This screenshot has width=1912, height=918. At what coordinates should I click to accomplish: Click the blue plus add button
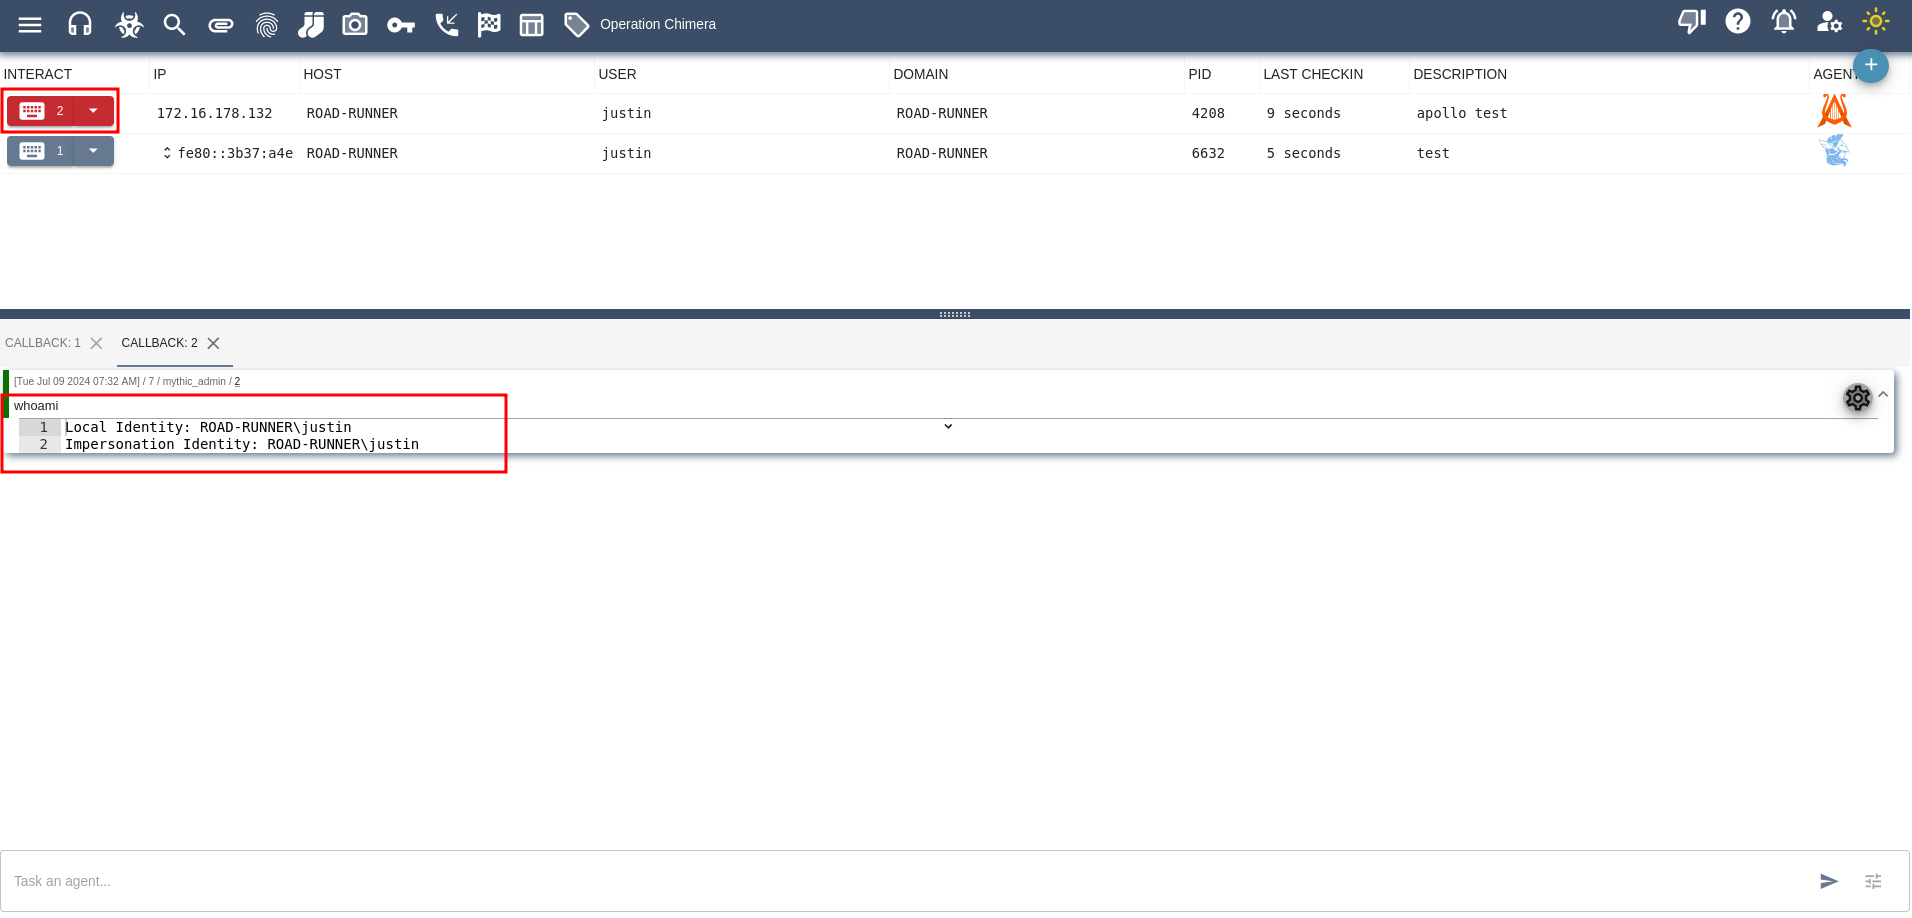coord(1871,65)
